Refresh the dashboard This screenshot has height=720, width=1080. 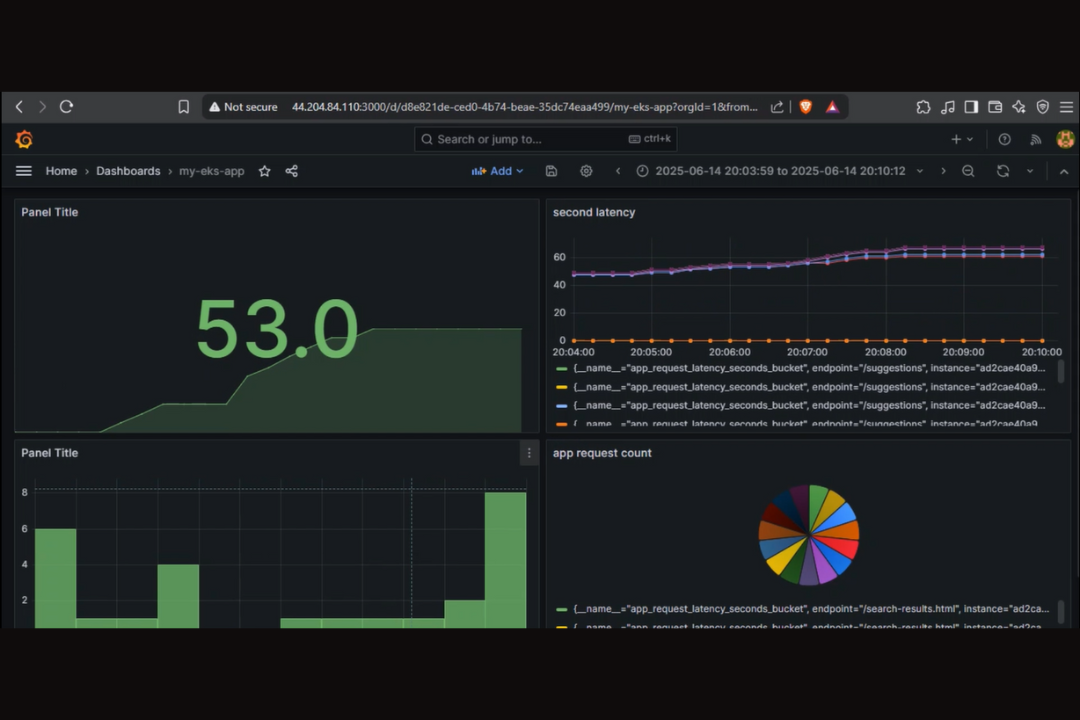(1002, 171)
